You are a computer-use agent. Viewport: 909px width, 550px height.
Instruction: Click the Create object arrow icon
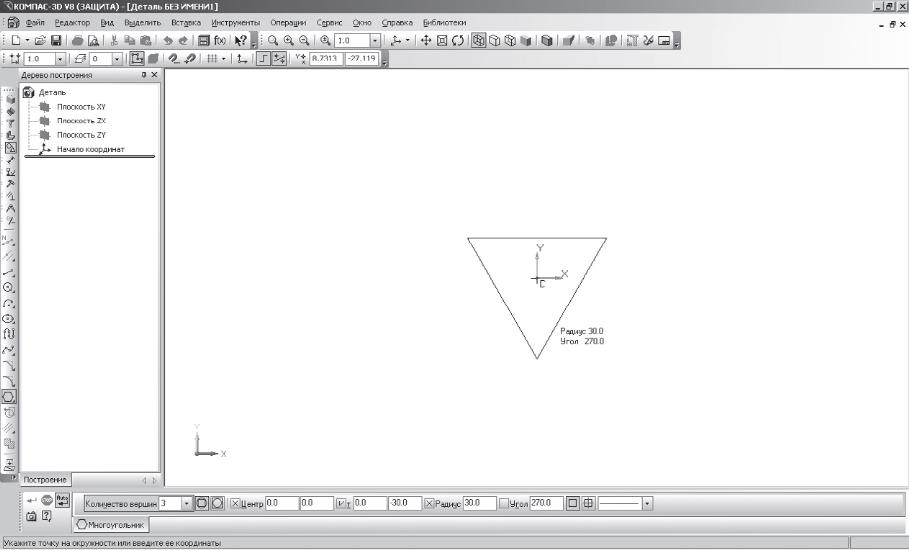coord(31,500)
